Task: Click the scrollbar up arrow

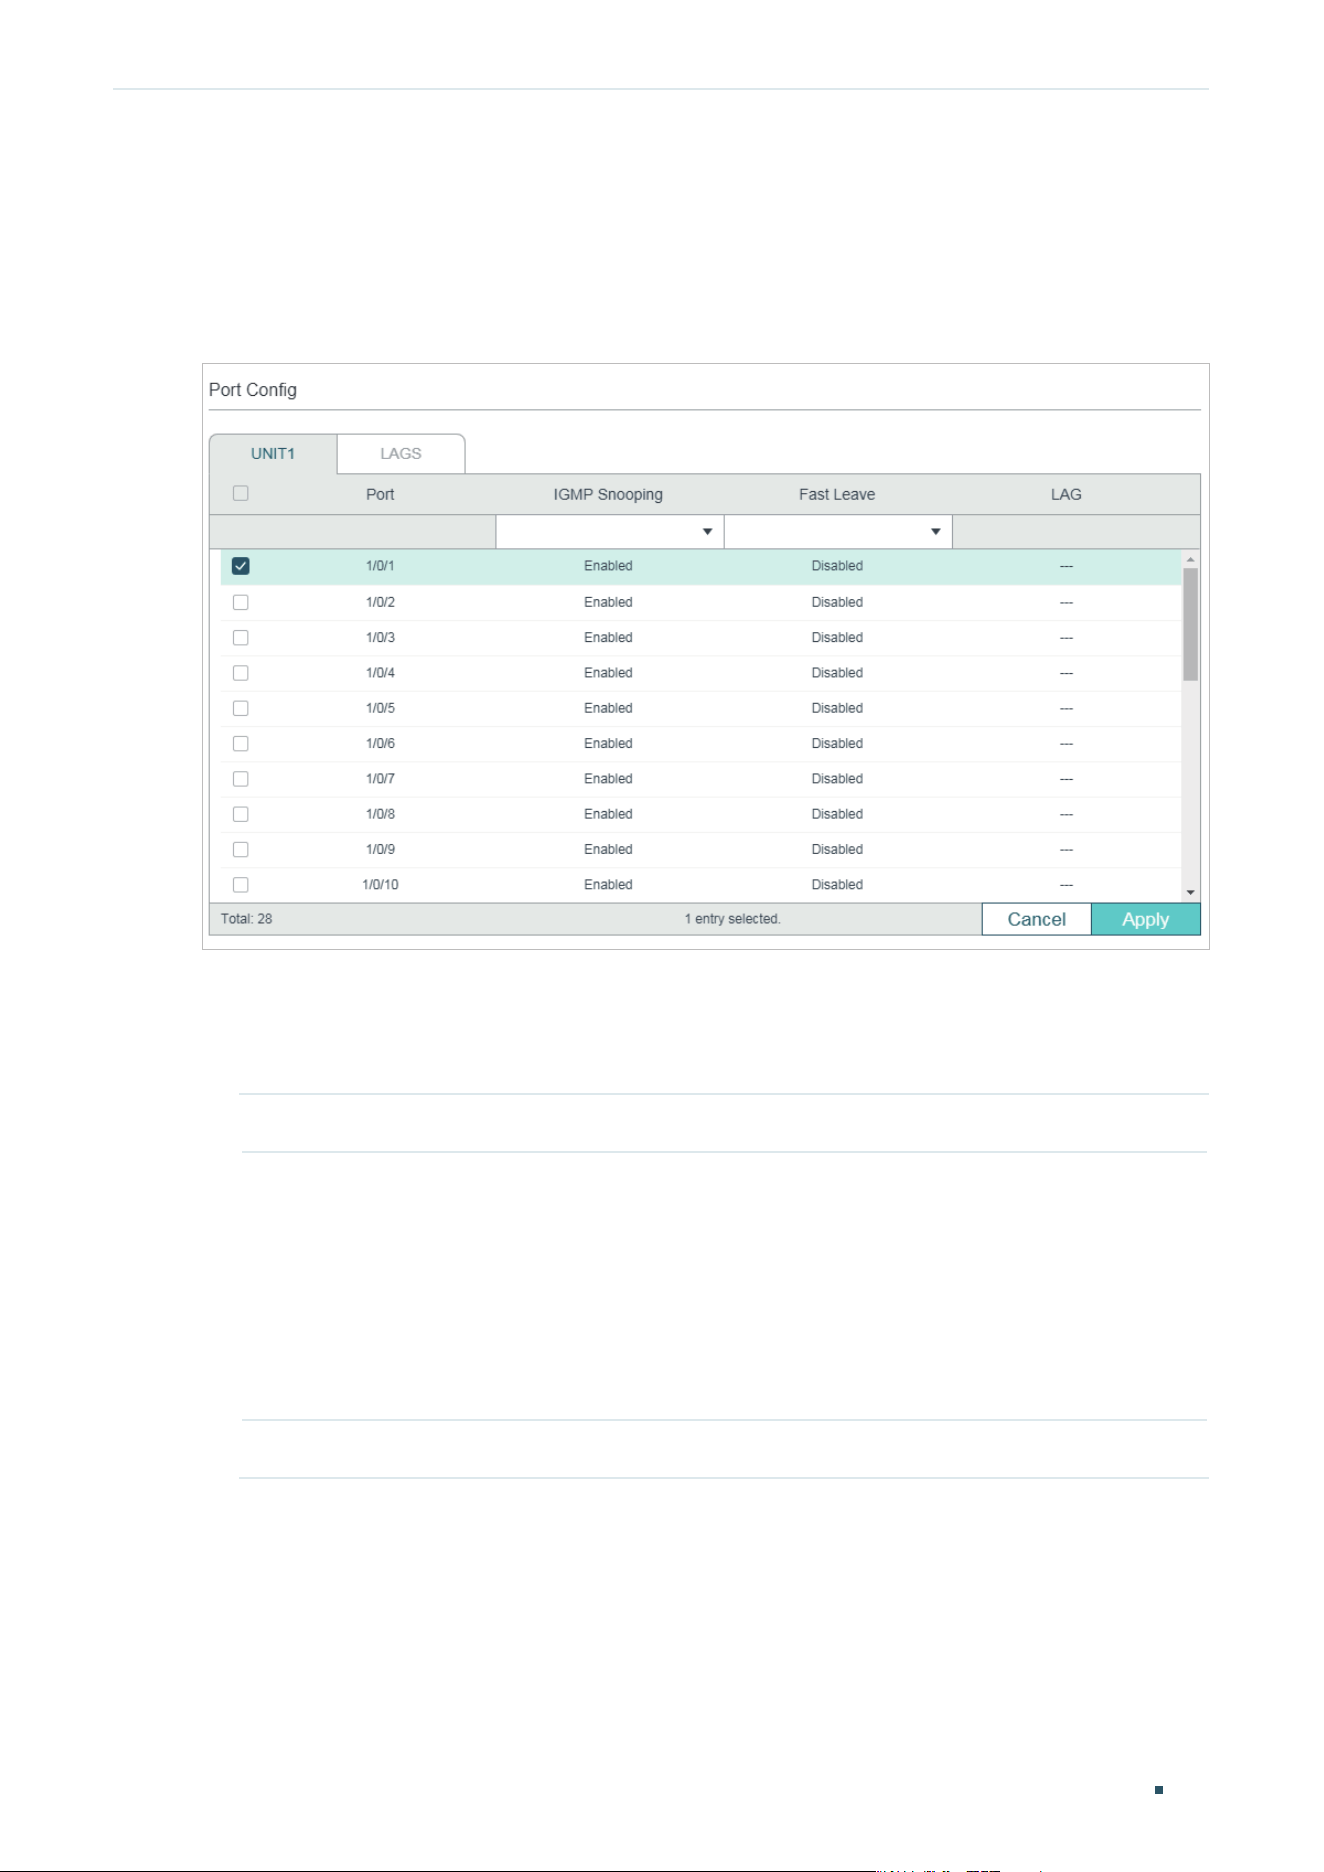Action: [1191, 559]
